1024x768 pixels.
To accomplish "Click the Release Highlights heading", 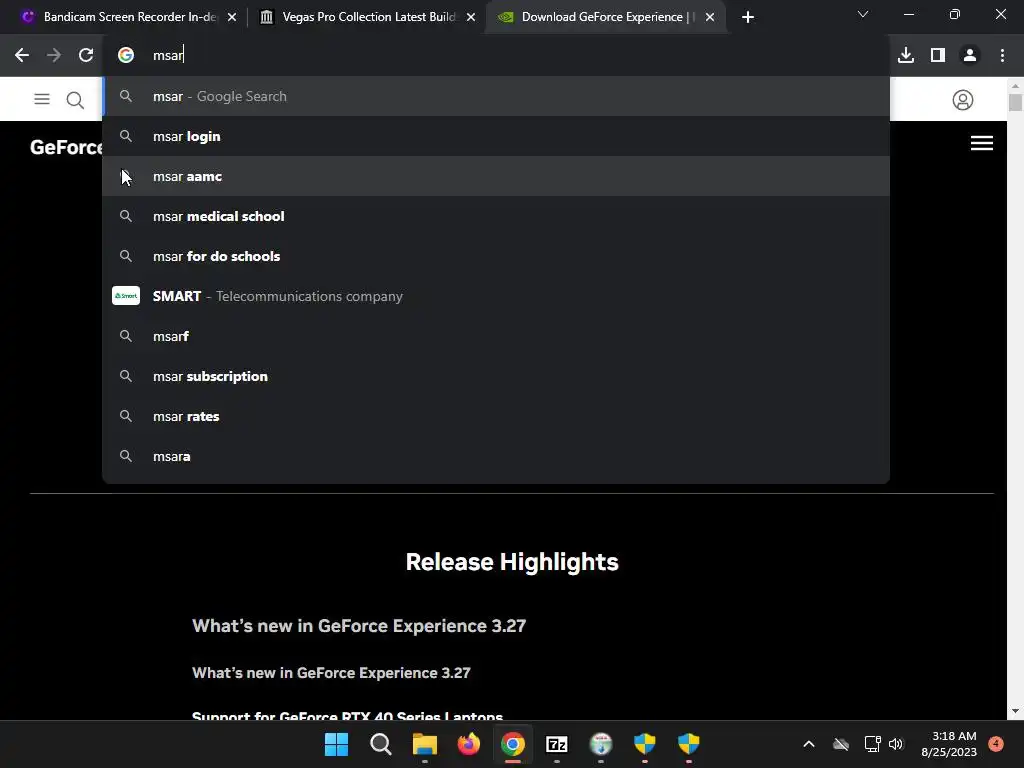I will (x=512, y=562).
